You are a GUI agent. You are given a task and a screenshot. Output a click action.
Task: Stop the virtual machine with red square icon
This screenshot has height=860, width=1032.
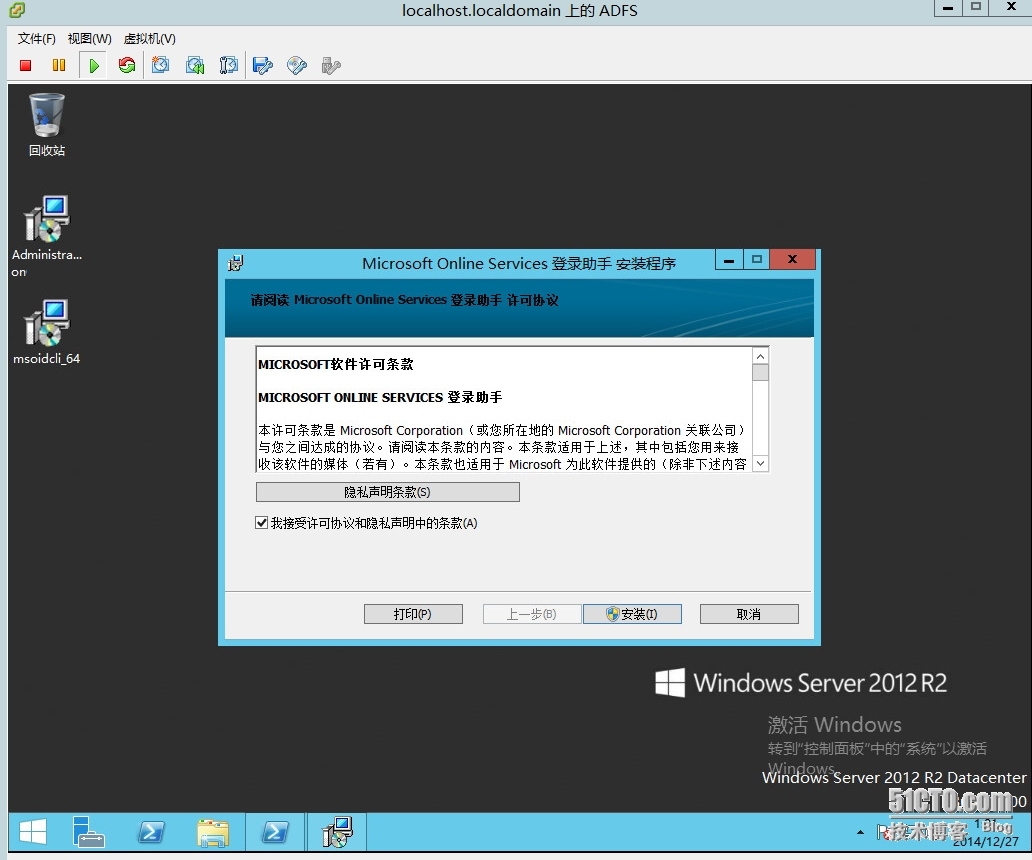click(x=26, y=65)
